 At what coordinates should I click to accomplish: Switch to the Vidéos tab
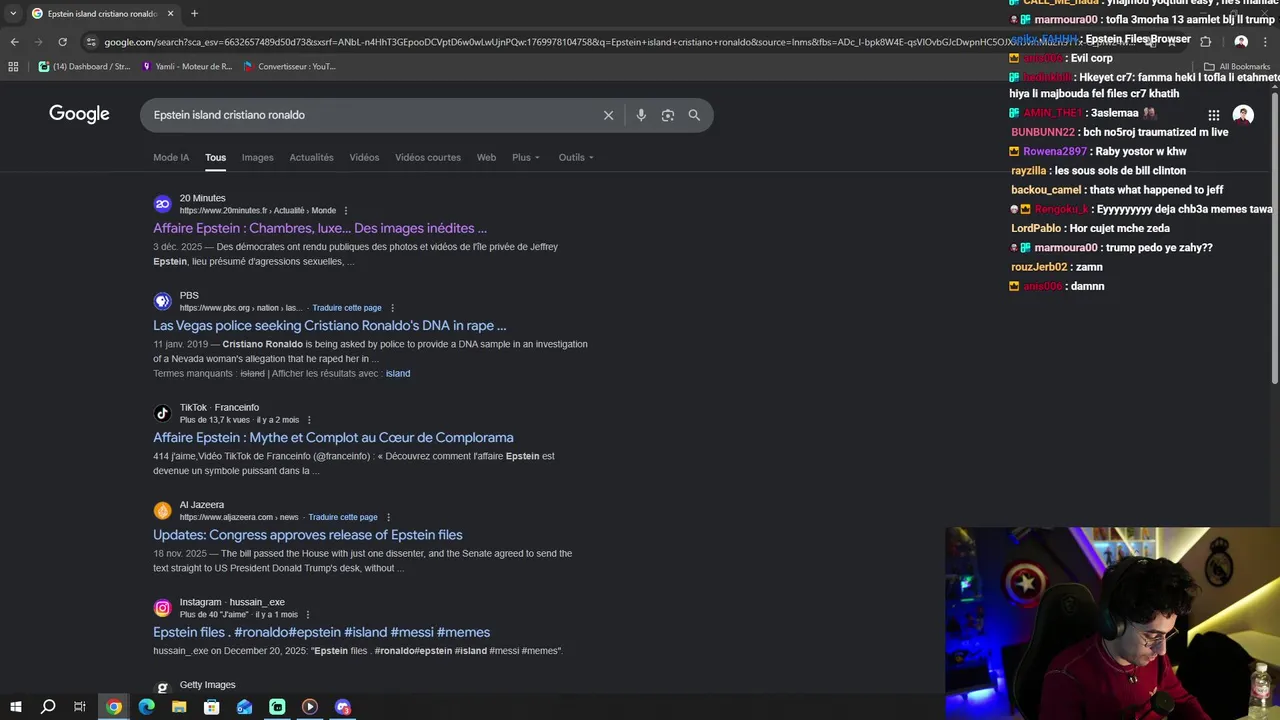(364, 158)
